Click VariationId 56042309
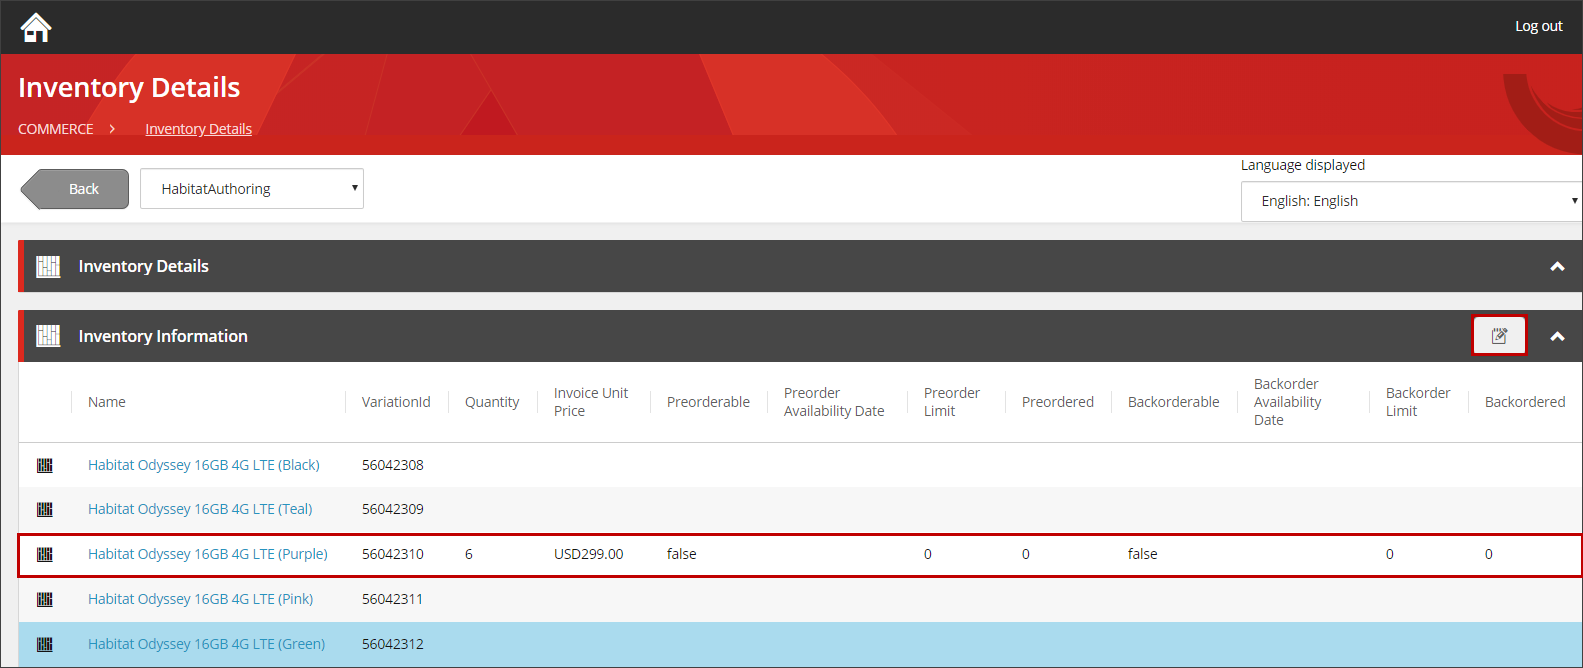The width and height of the screenshot is (1583, 668). (393, 509)
